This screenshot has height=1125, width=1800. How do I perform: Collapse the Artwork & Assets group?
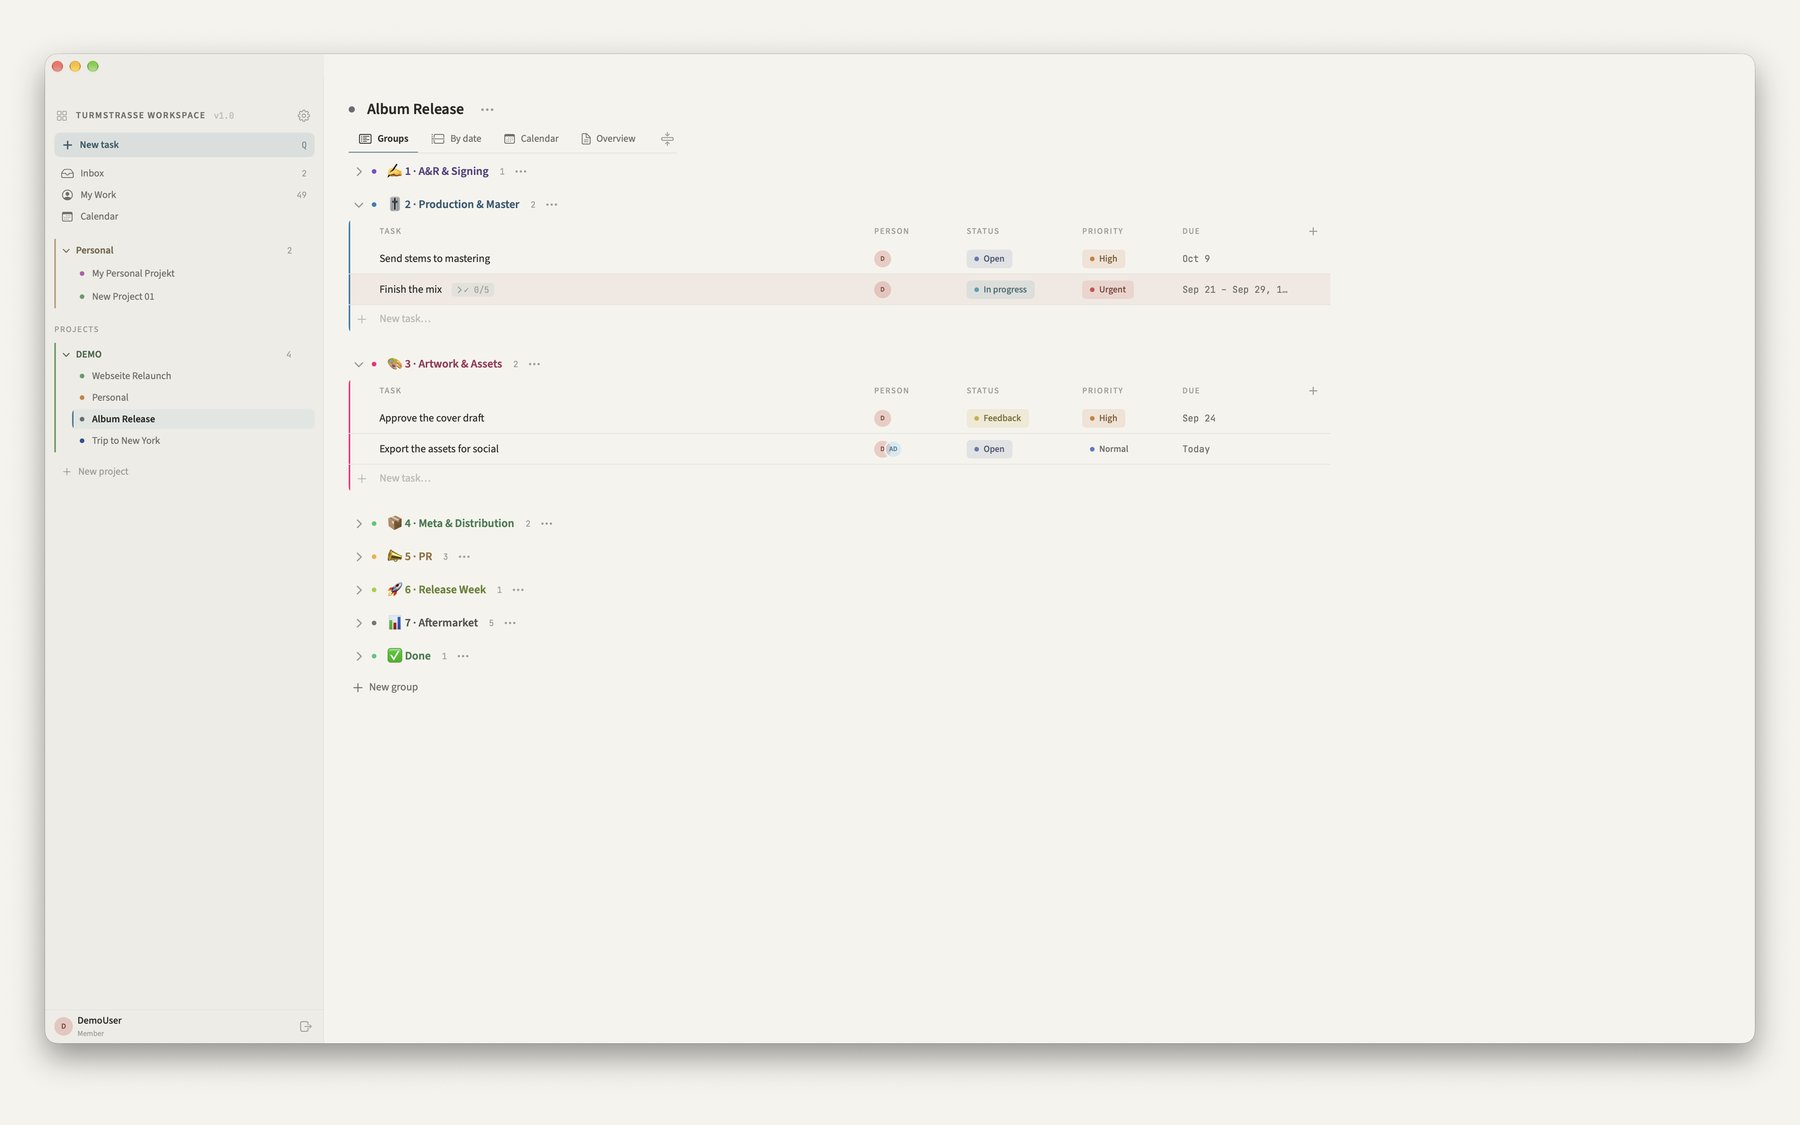point(359,364)
